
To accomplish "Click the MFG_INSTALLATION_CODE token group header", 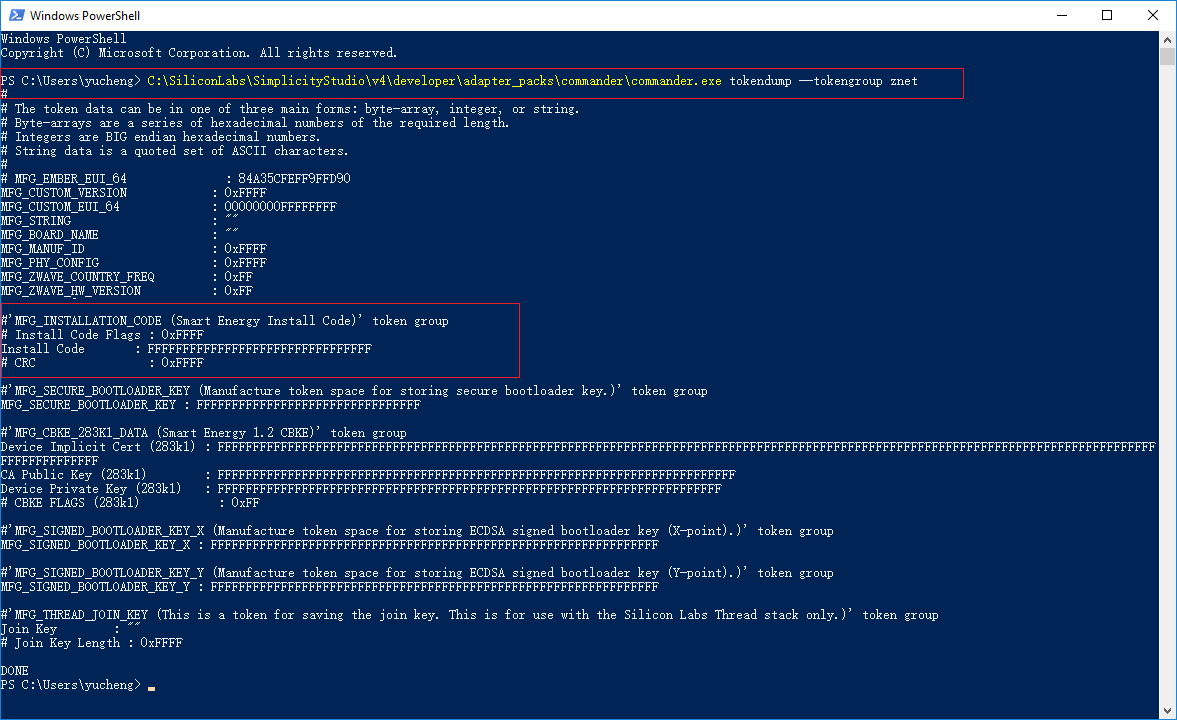I will point(224,321).
